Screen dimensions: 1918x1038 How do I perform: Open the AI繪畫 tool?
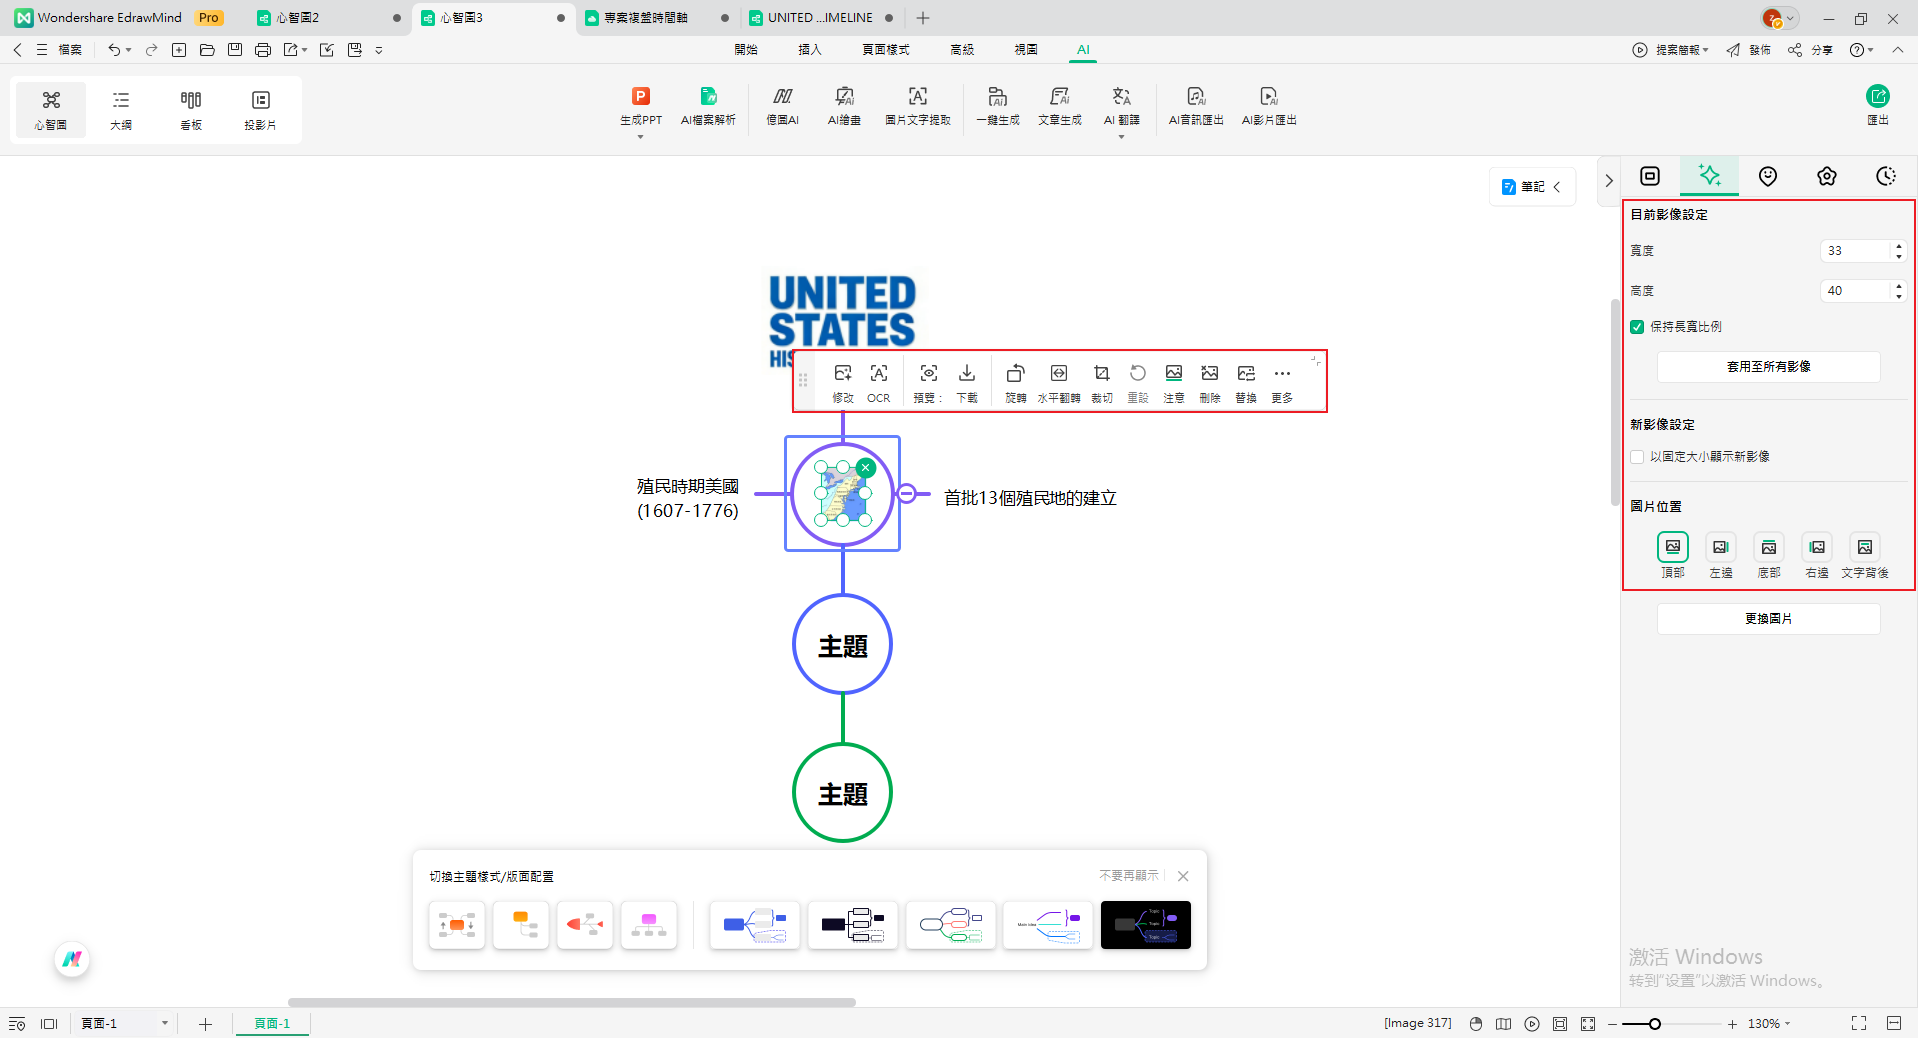(844, 105)
